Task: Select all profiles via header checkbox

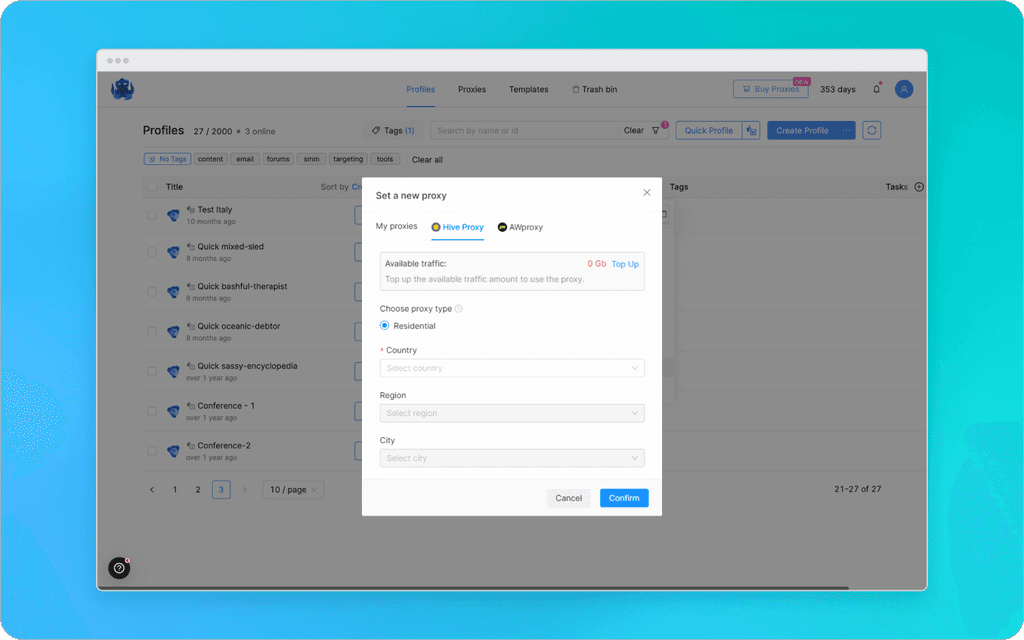Action: [153, 187]
